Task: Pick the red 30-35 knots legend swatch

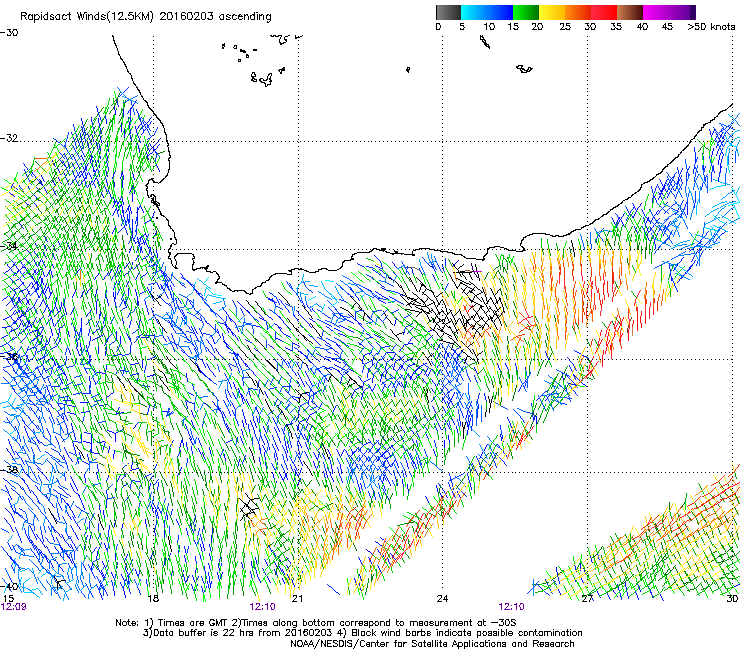Action: 604,12
